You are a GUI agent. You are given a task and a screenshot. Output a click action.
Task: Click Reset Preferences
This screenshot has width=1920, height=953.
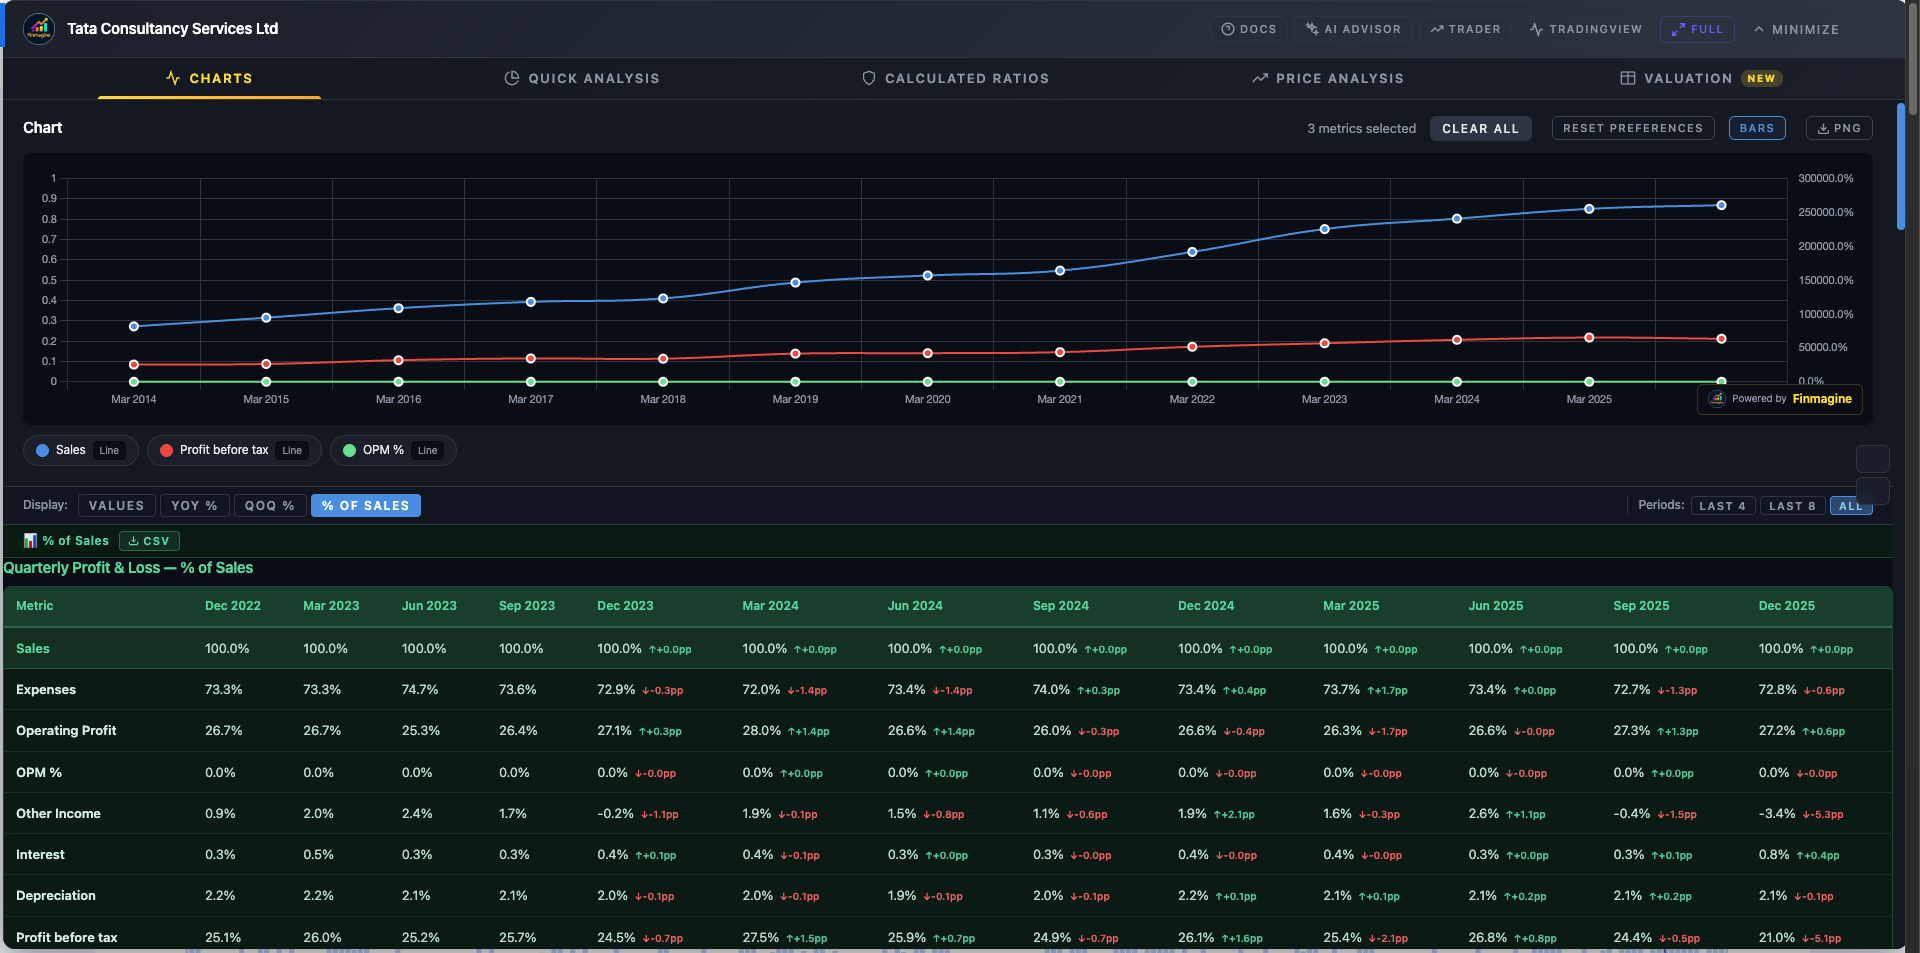[1632, 128]
